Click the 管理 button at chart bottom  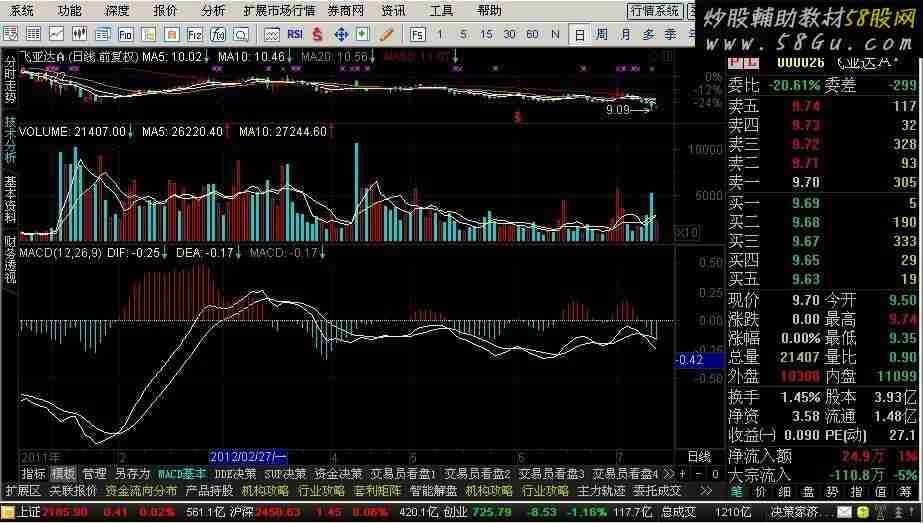click(x=94, y=473)
